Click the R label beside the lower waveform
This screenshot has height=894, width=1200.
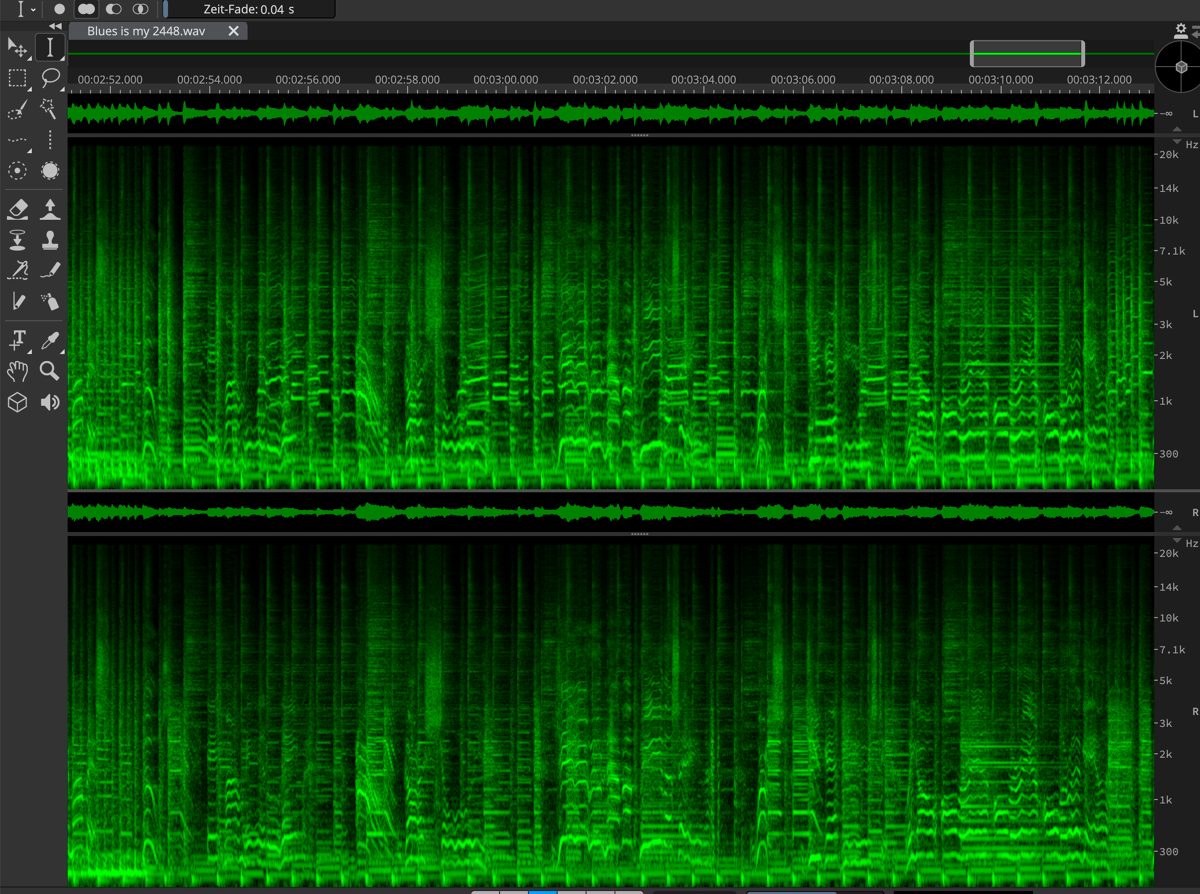[1194, 512]
